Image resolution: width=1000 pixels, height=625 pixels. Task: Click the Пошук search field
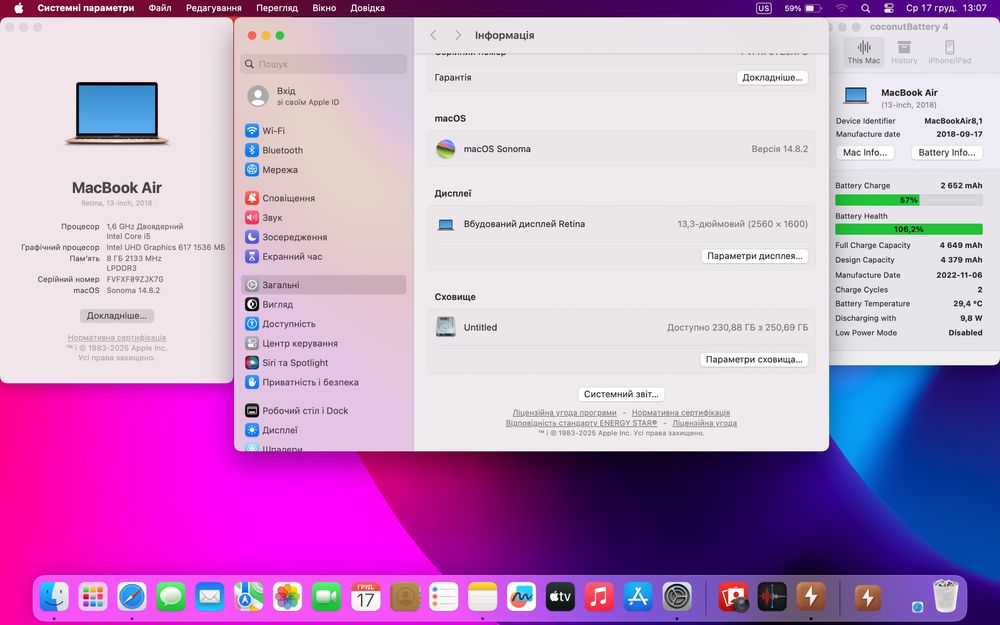324,64
